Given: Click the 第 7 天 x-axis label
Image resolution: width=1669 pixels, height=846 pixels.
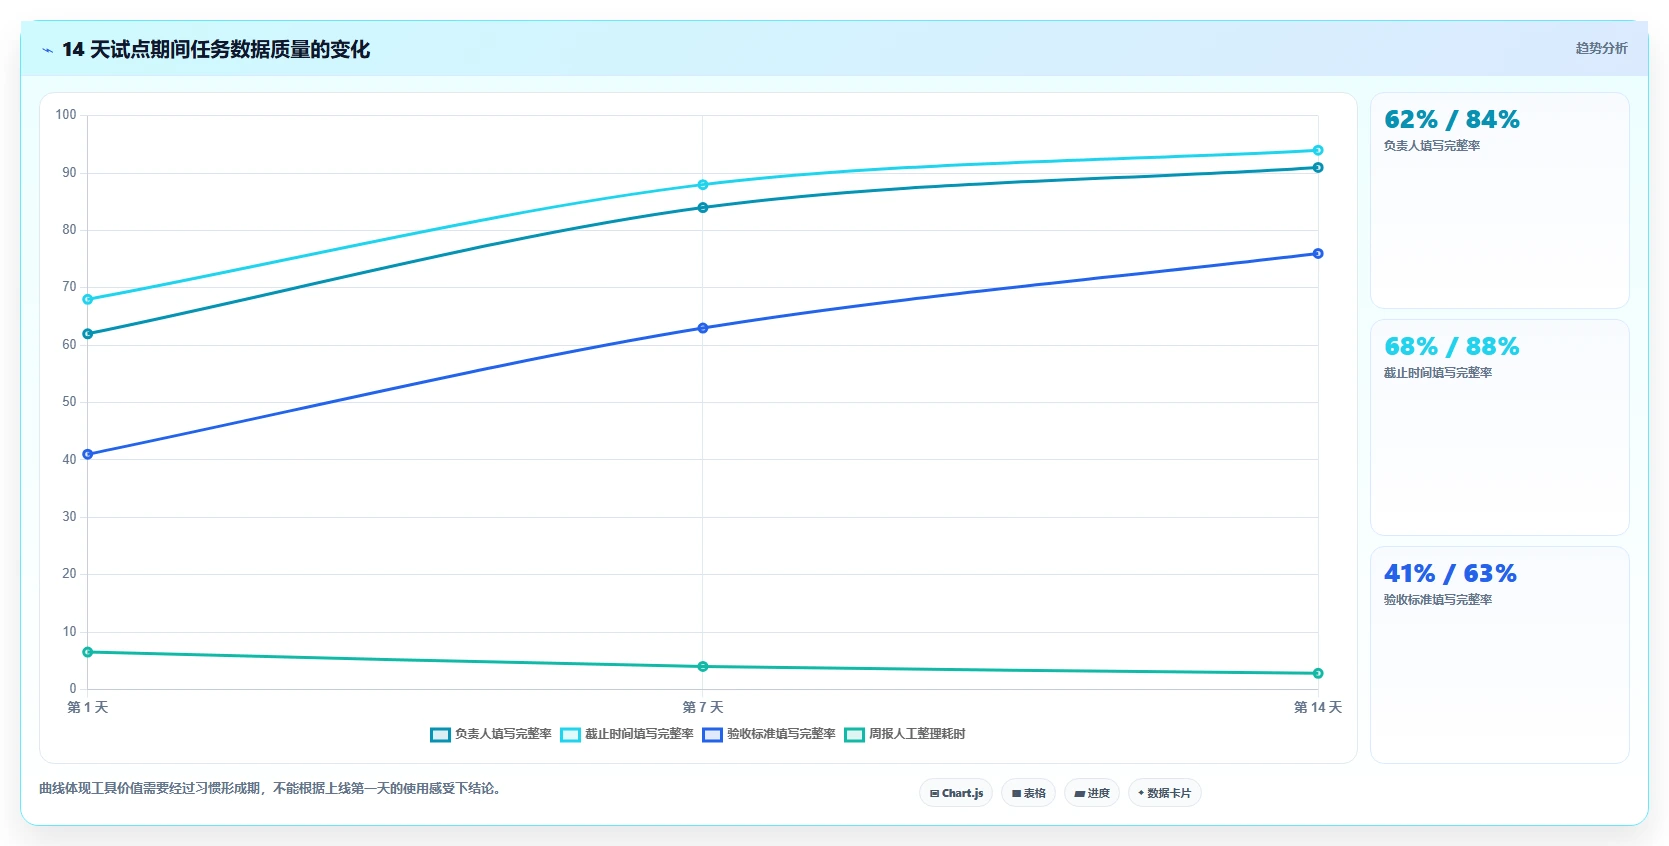Looking at the screenshot, I should point(703,707).
